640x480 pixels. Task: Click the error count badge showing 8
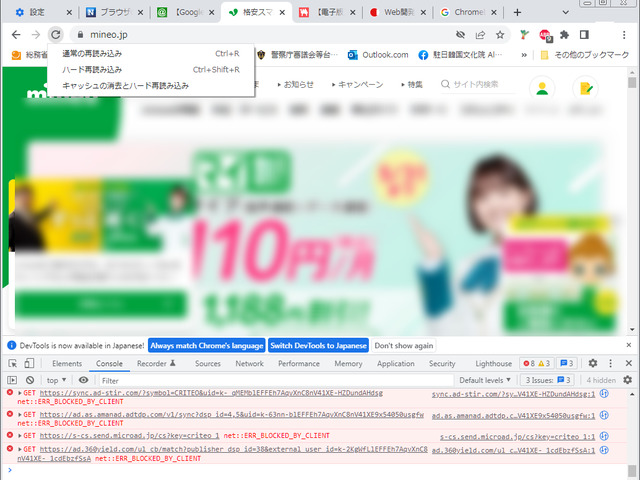click(x=529, y=363)
